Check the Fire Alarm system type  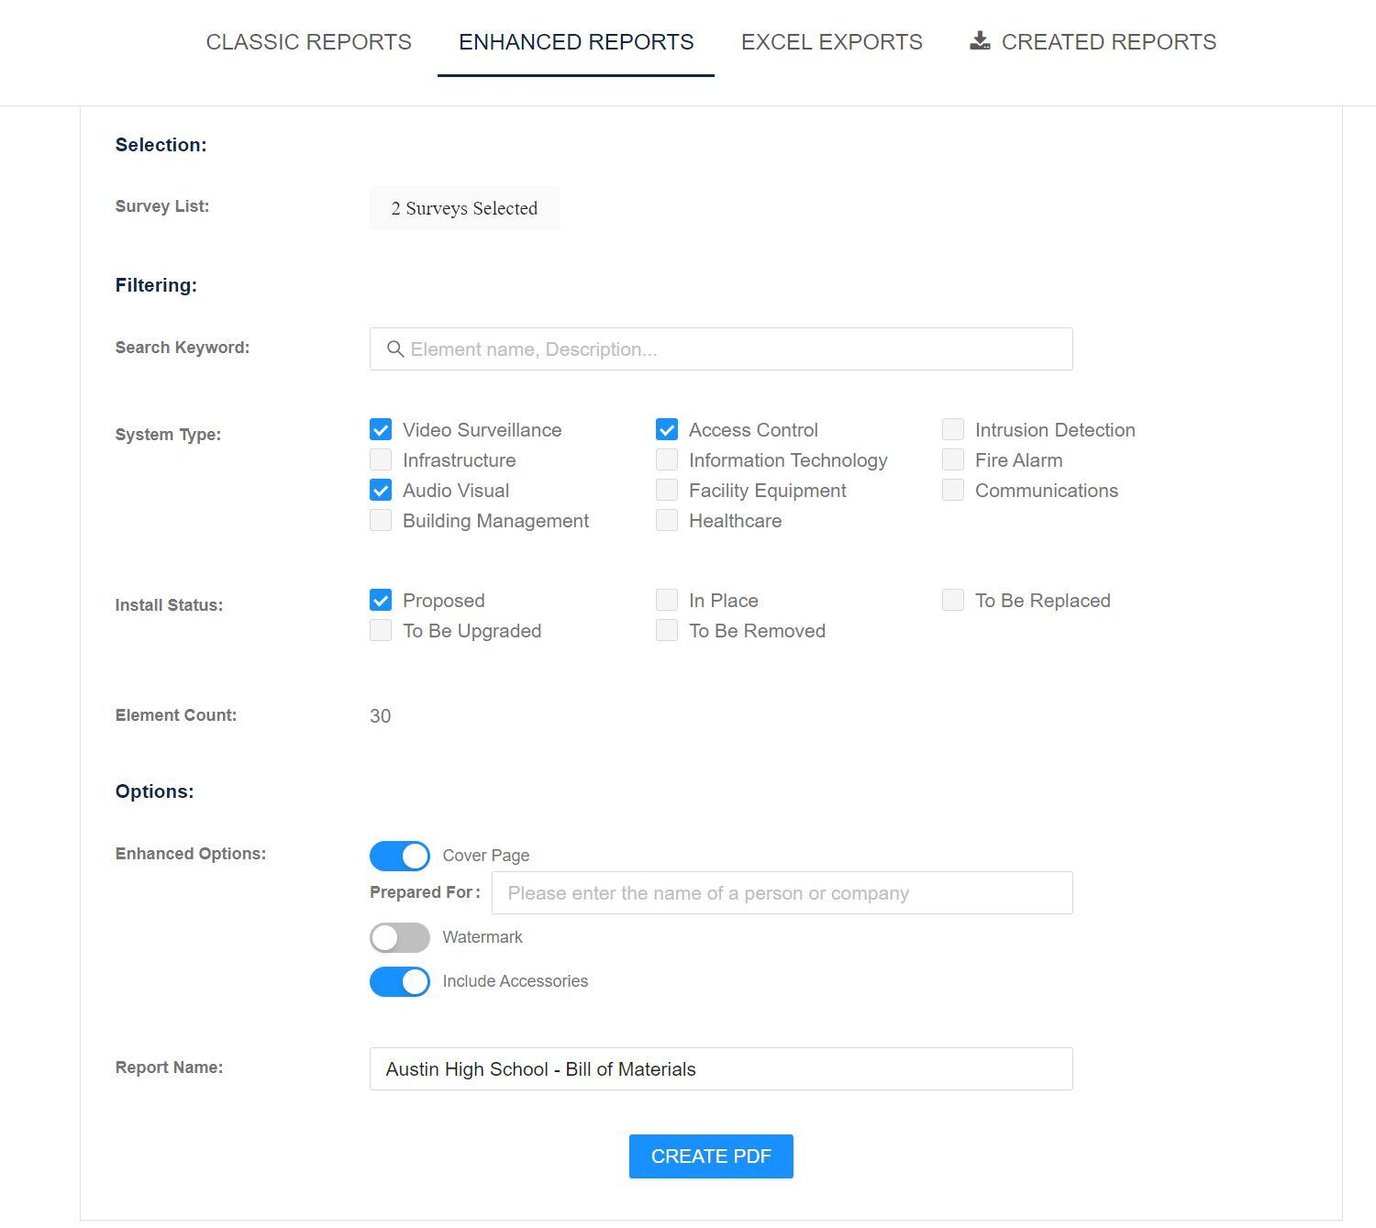[x=953, y=460]
